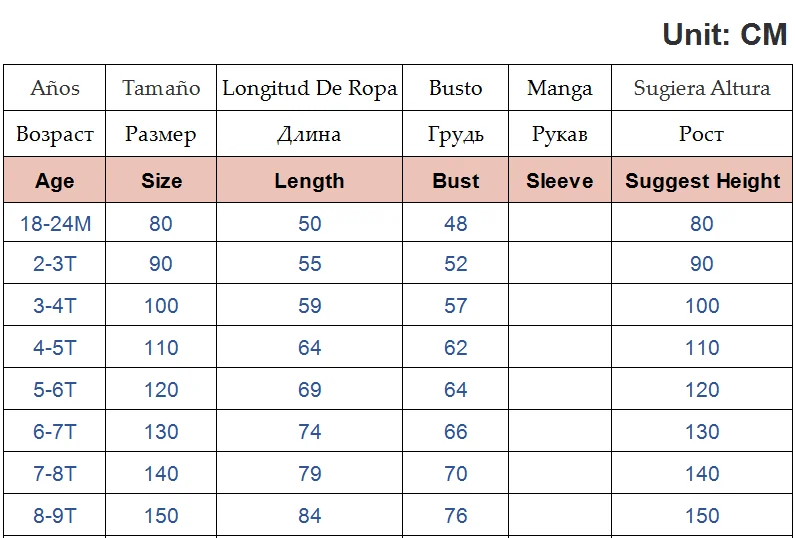
Task: Select Bust value 70 in 7-8T row
Action: coord(456,474)
